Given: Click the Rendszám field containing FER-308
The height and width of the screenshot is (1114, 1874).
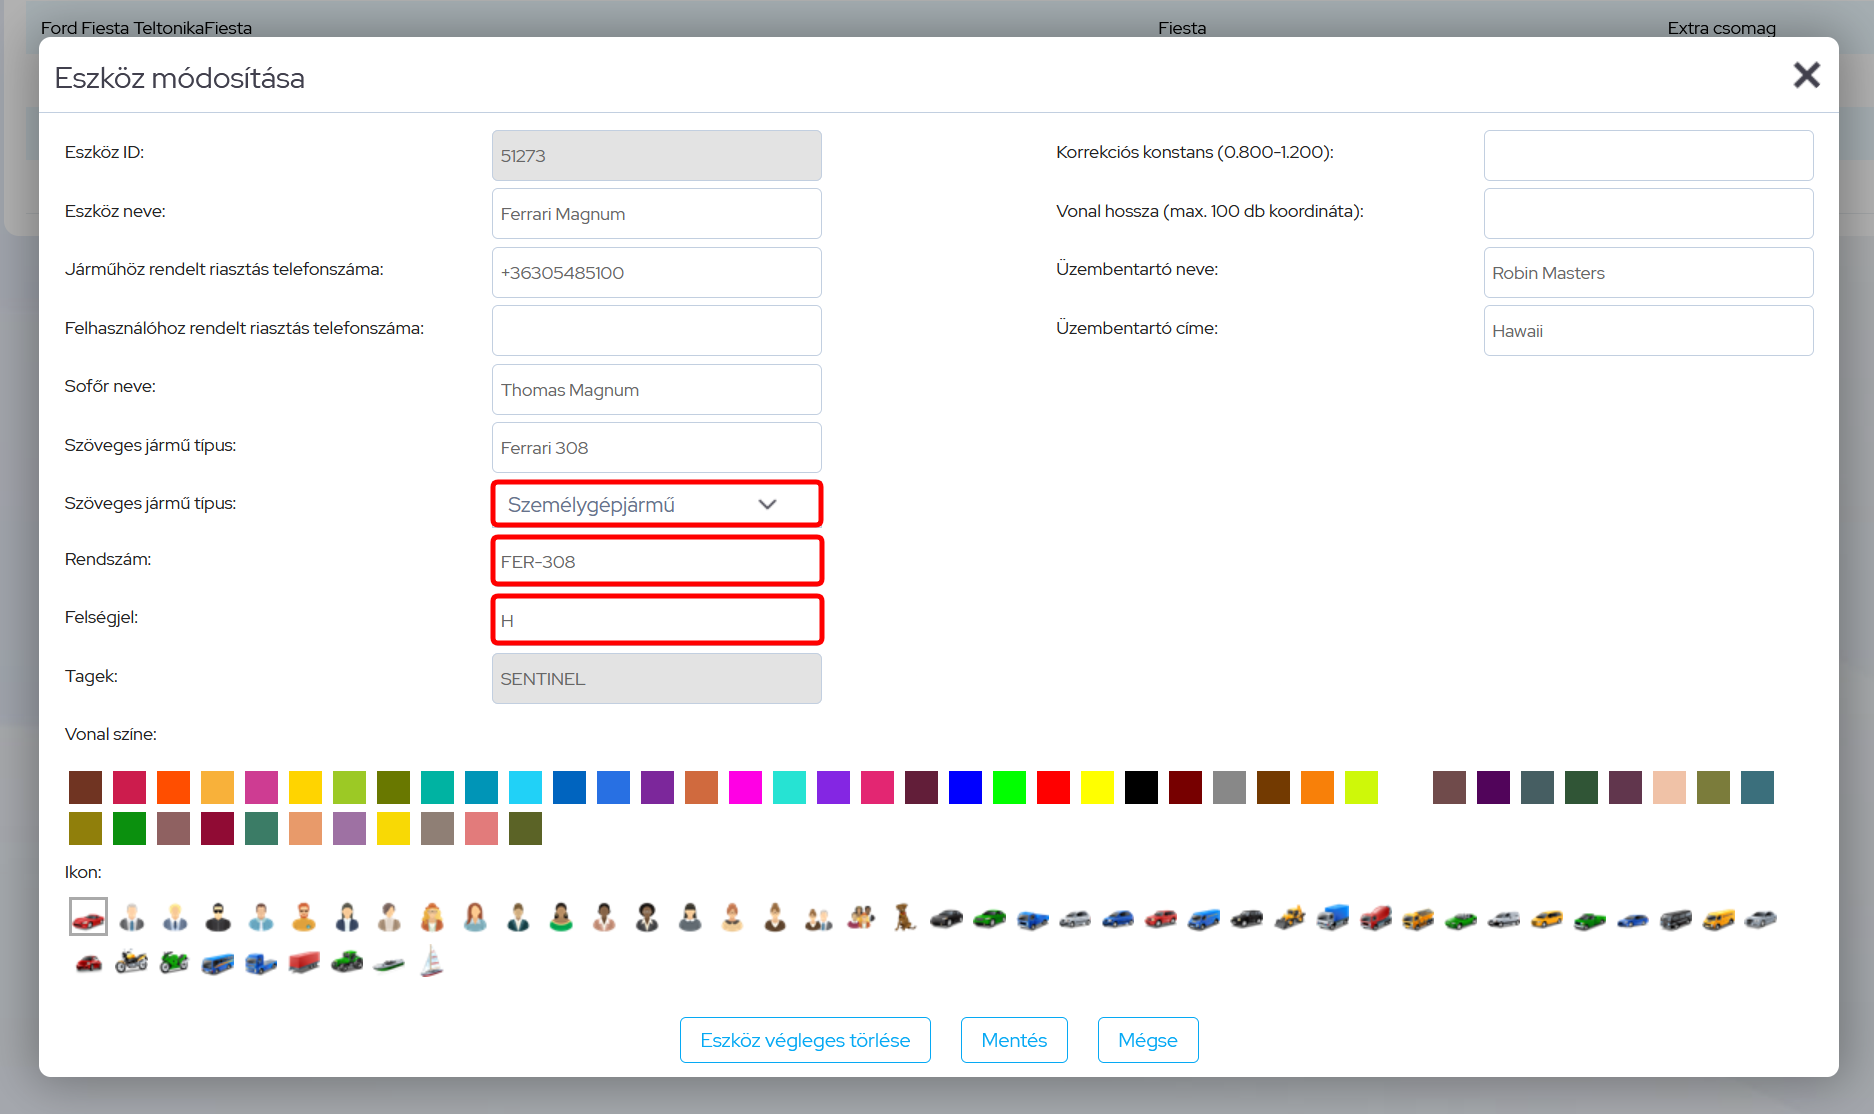Looking at the screenshot, I should pyautogui.click(x=656, y=562).
